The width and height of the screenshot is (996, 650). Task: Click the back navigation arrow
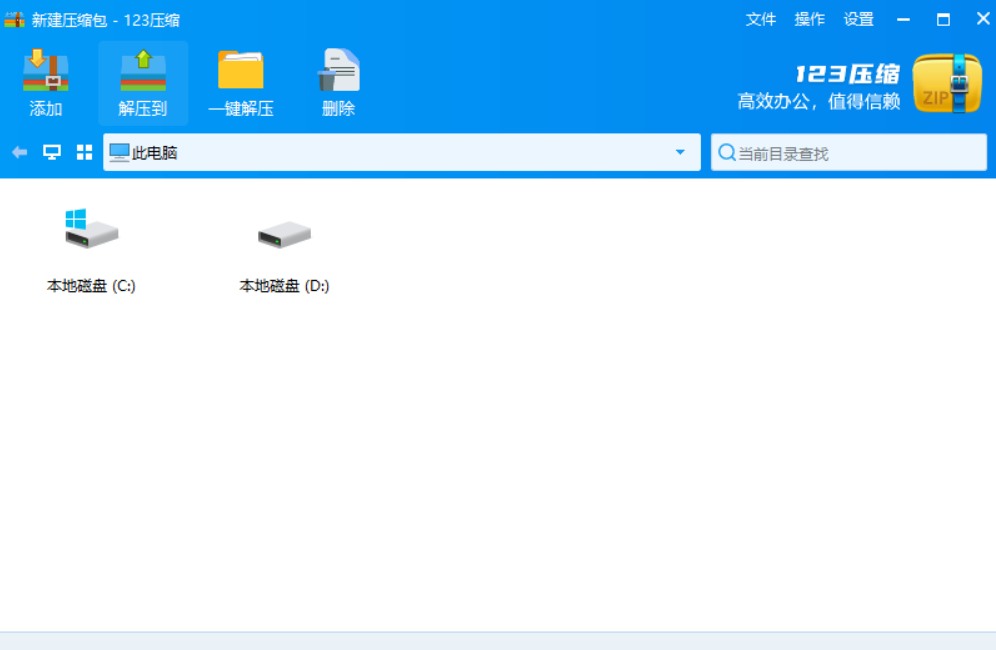(18, 152)
